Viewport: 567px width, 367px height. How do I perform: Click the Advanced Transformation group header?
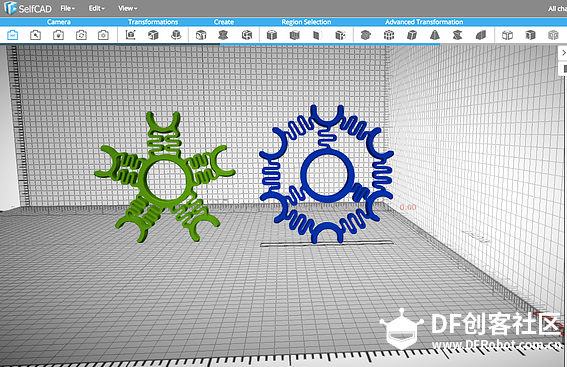[x=424, y=22]
